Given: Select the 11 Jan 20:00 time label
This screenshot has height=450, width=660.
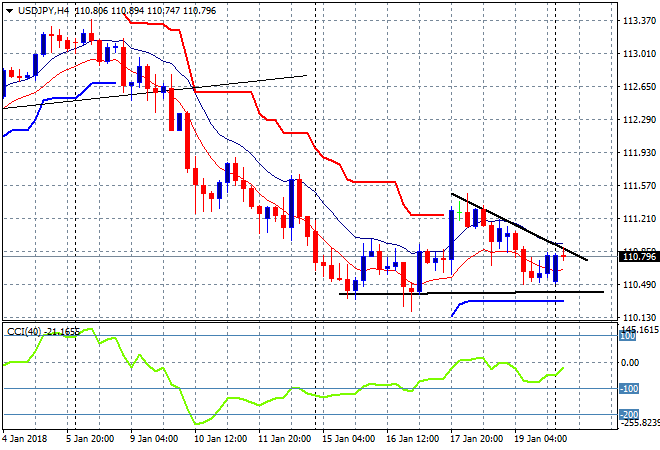Looking at the screenshot, I should click(284, 438).
